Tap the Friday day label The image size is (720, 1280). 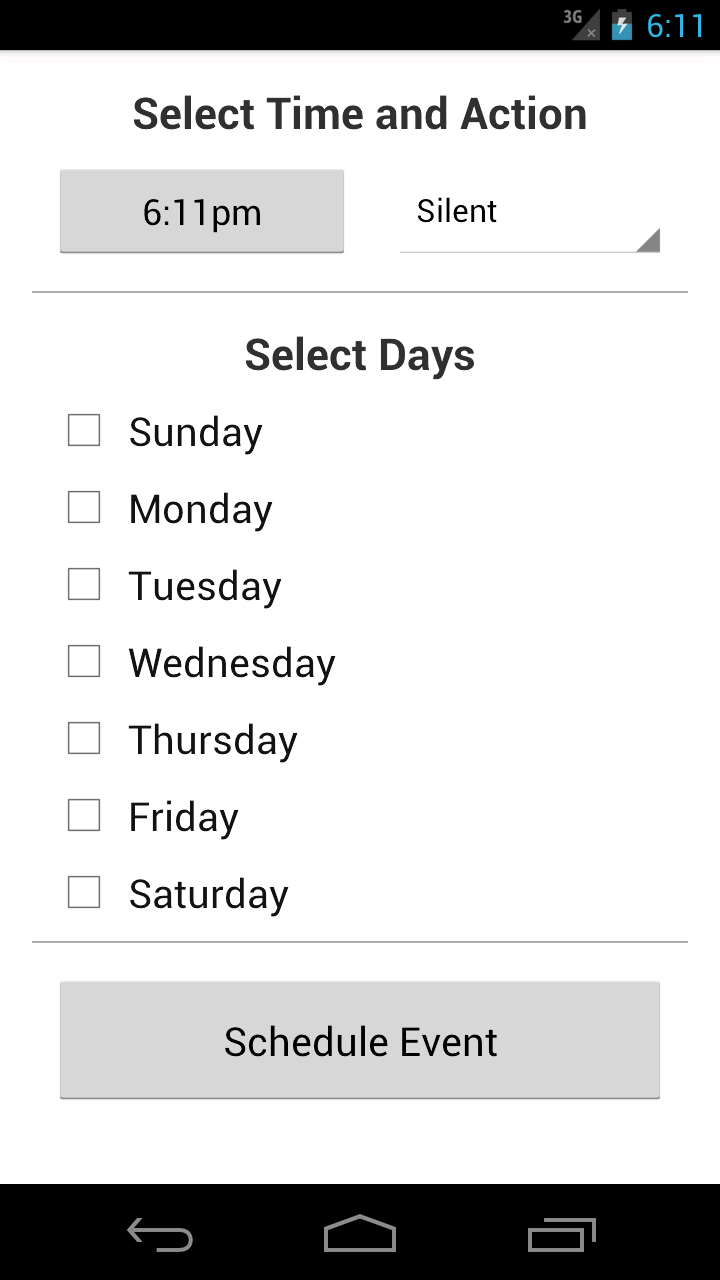(x=184, y=817)
